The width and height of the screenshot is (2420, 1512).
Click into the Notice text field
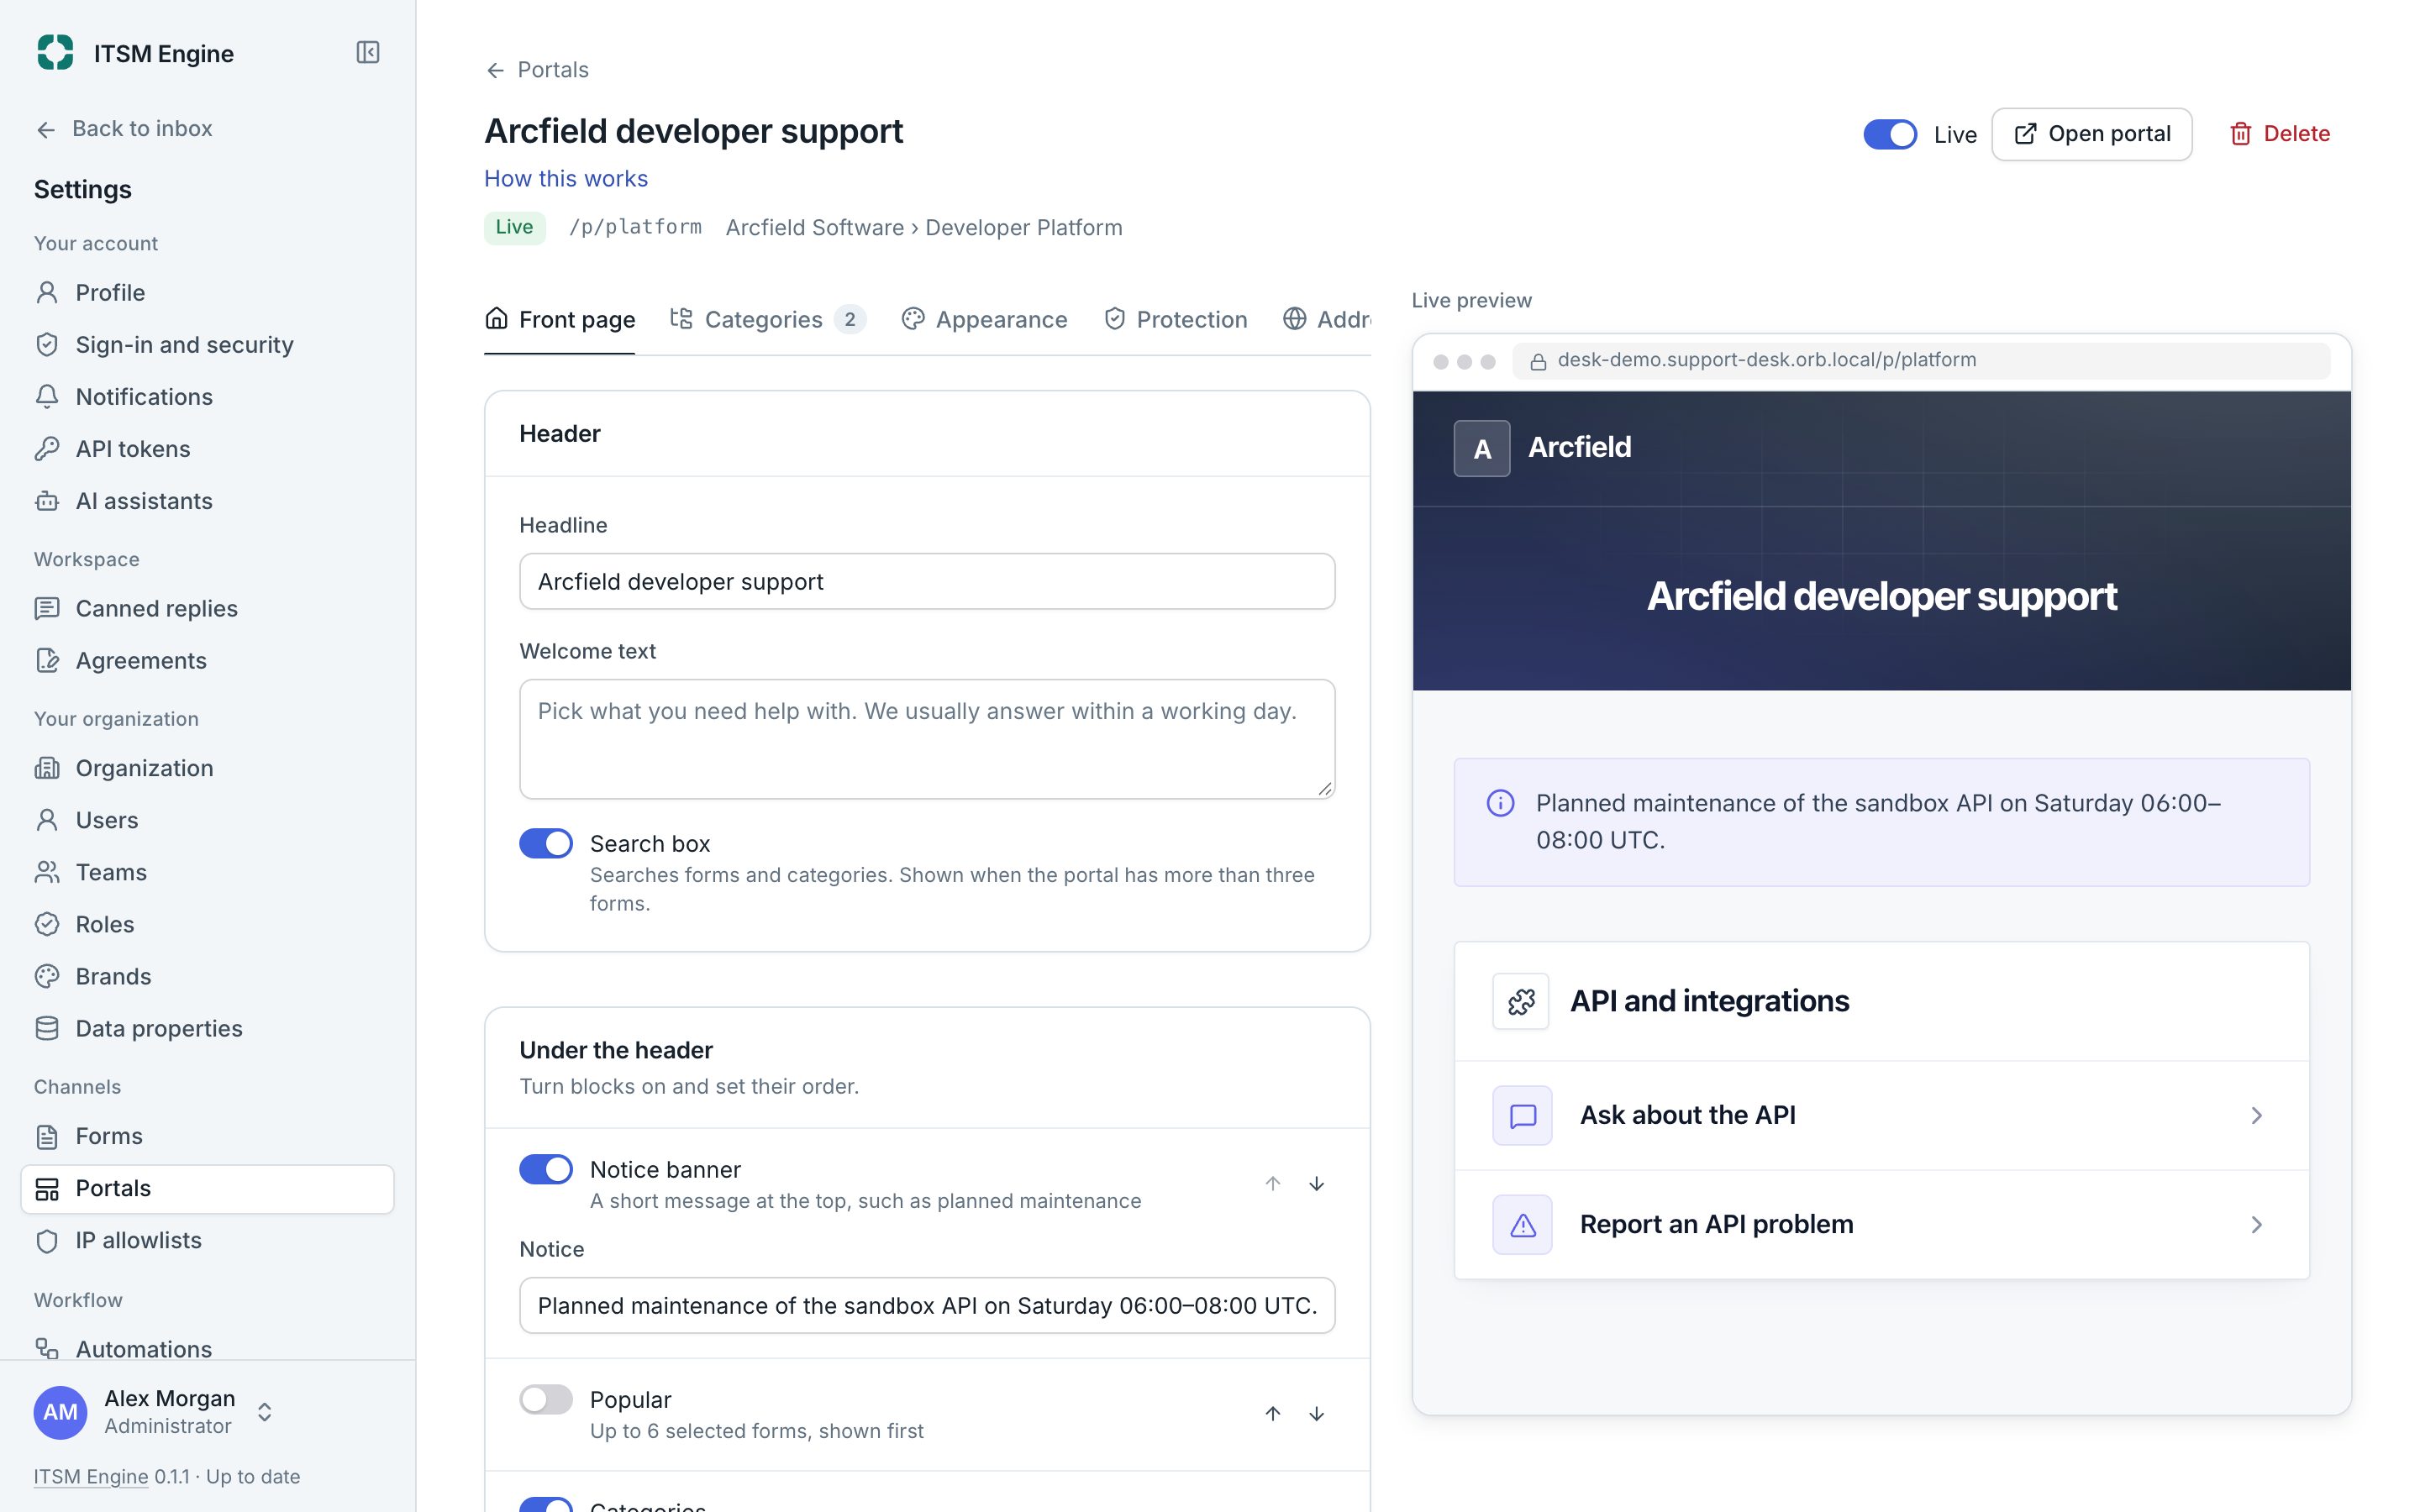pos(927,1305)
